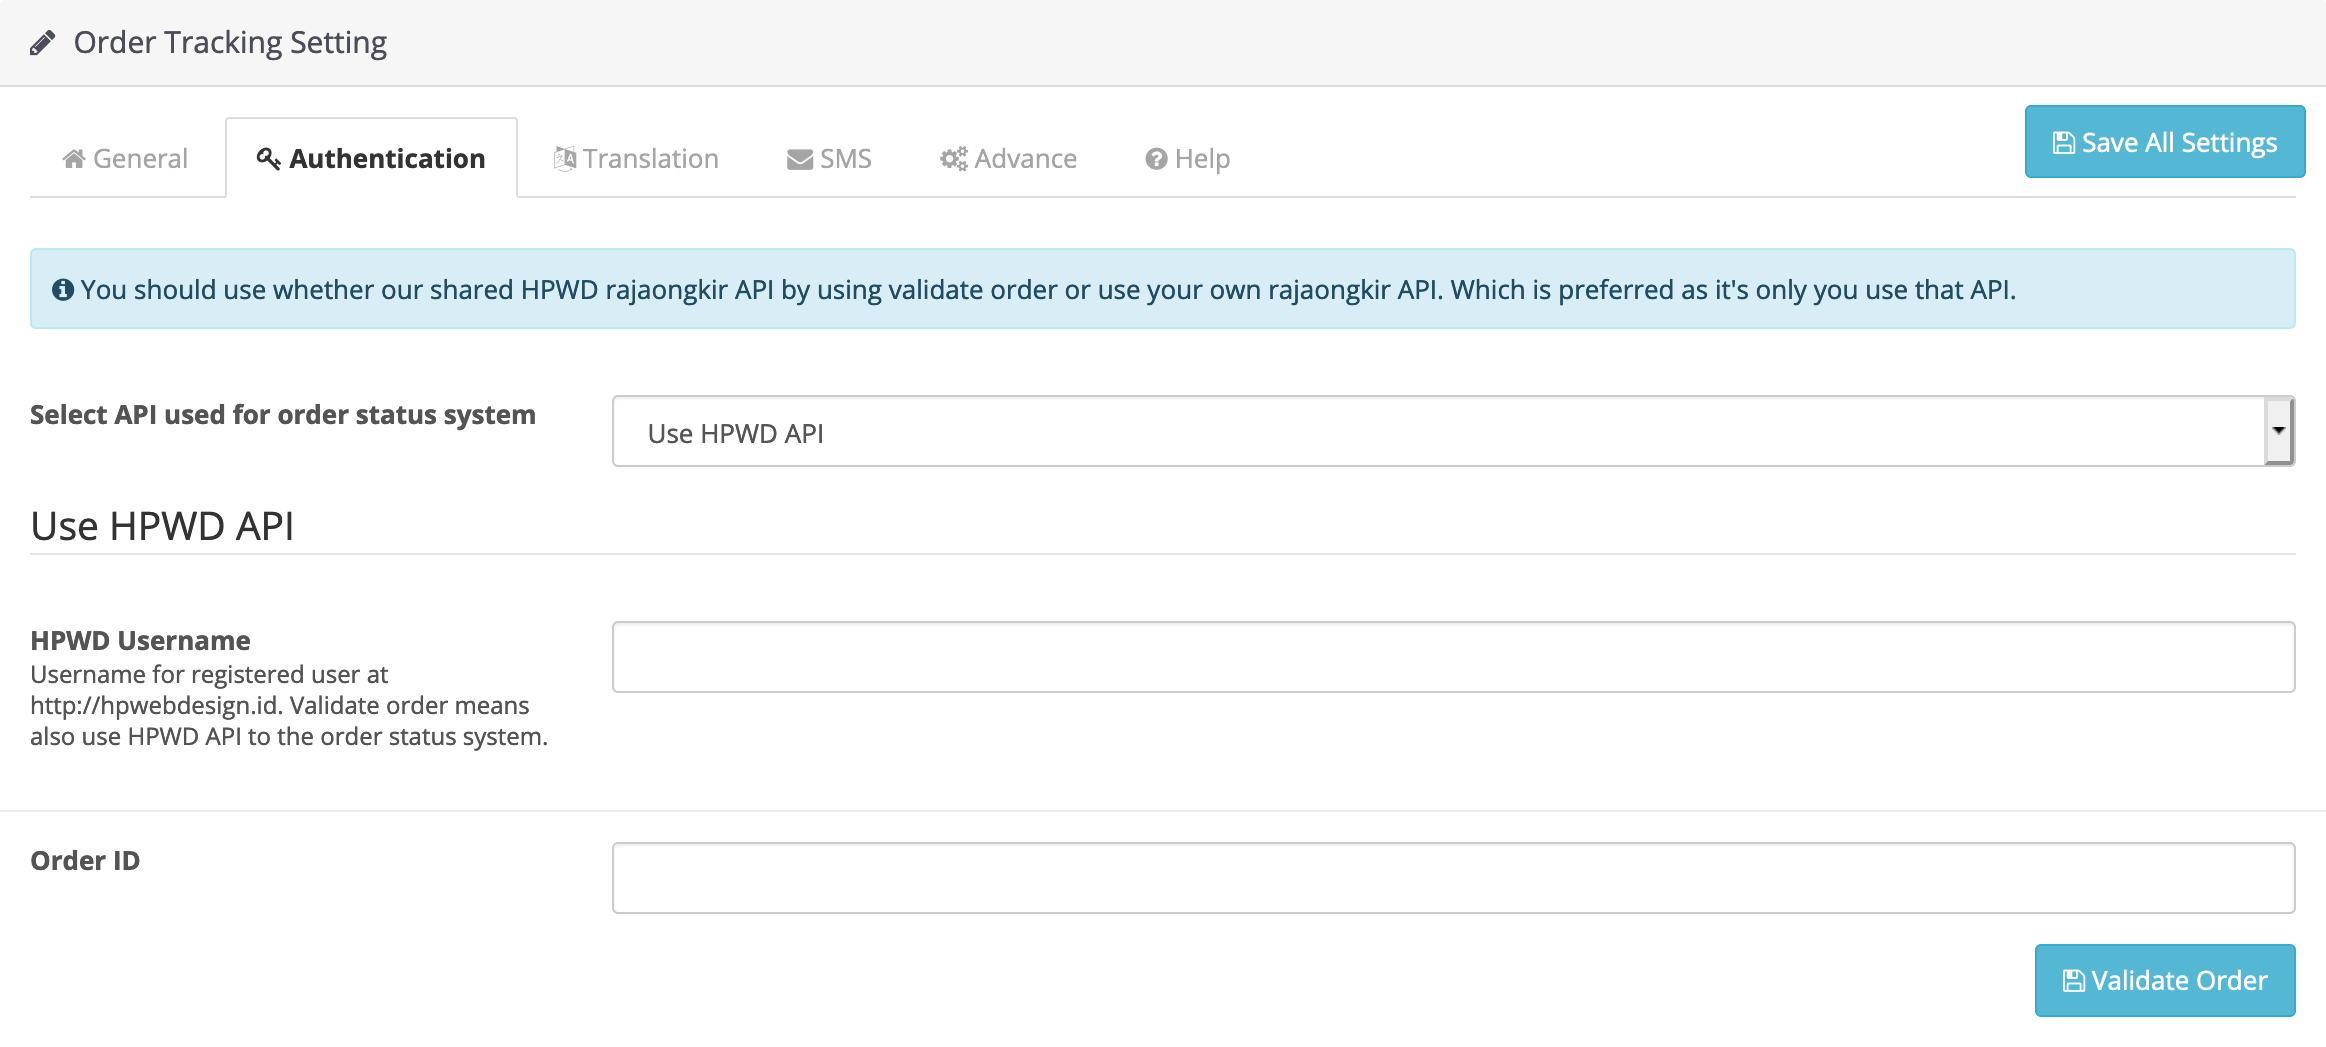Viewport: 2326px width, 1047px height.
Task: Focus the HPWD Username text field
Action: (x=1452, y=657)
